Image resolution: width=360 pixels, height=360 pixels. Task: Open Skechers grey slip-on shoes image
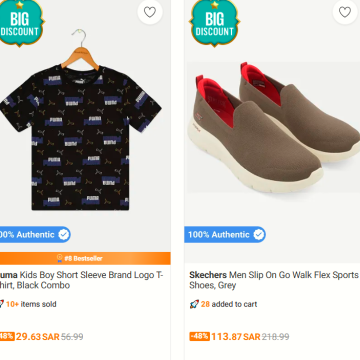pos(273,127)
